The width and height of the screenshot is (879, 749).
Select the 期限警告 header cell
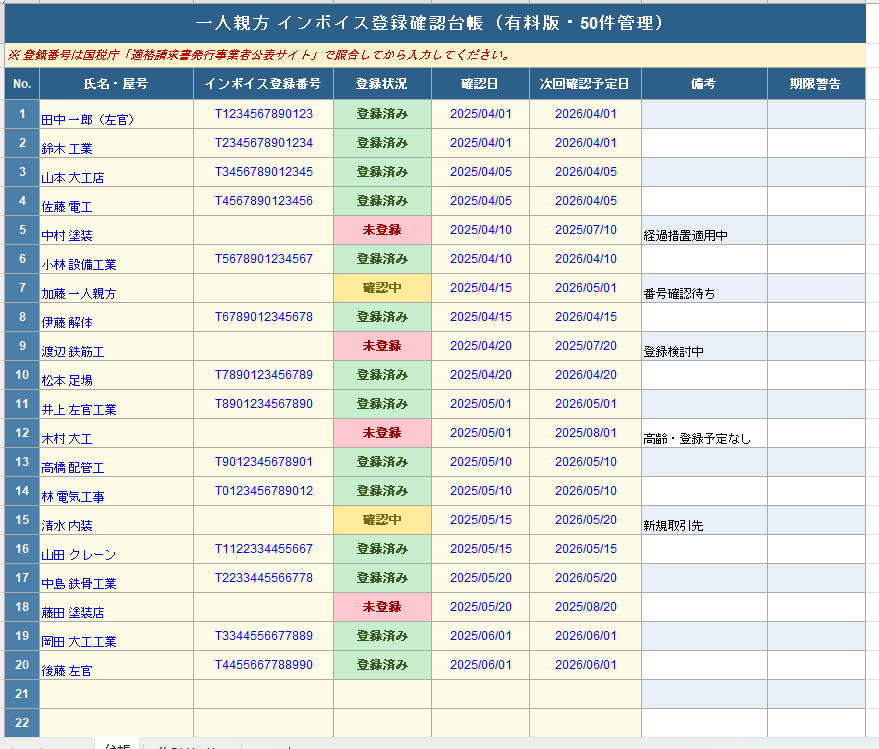815,84
